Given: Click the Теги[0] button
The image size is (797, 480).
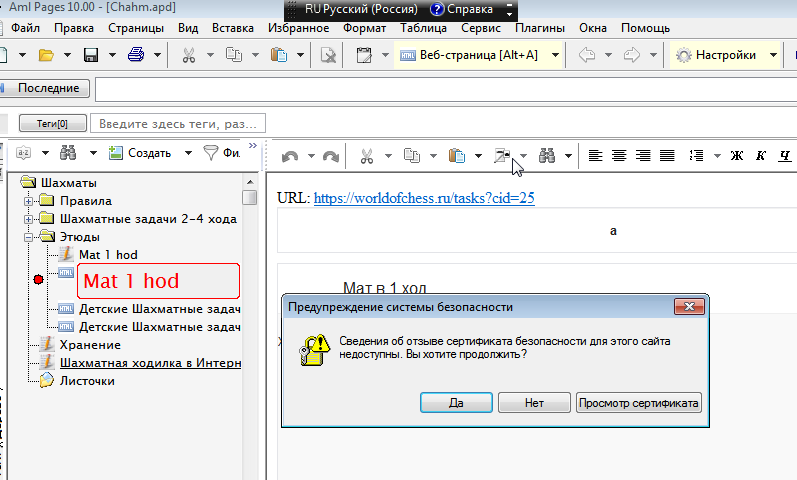Looking at the screenshot, I should point(52,124).
